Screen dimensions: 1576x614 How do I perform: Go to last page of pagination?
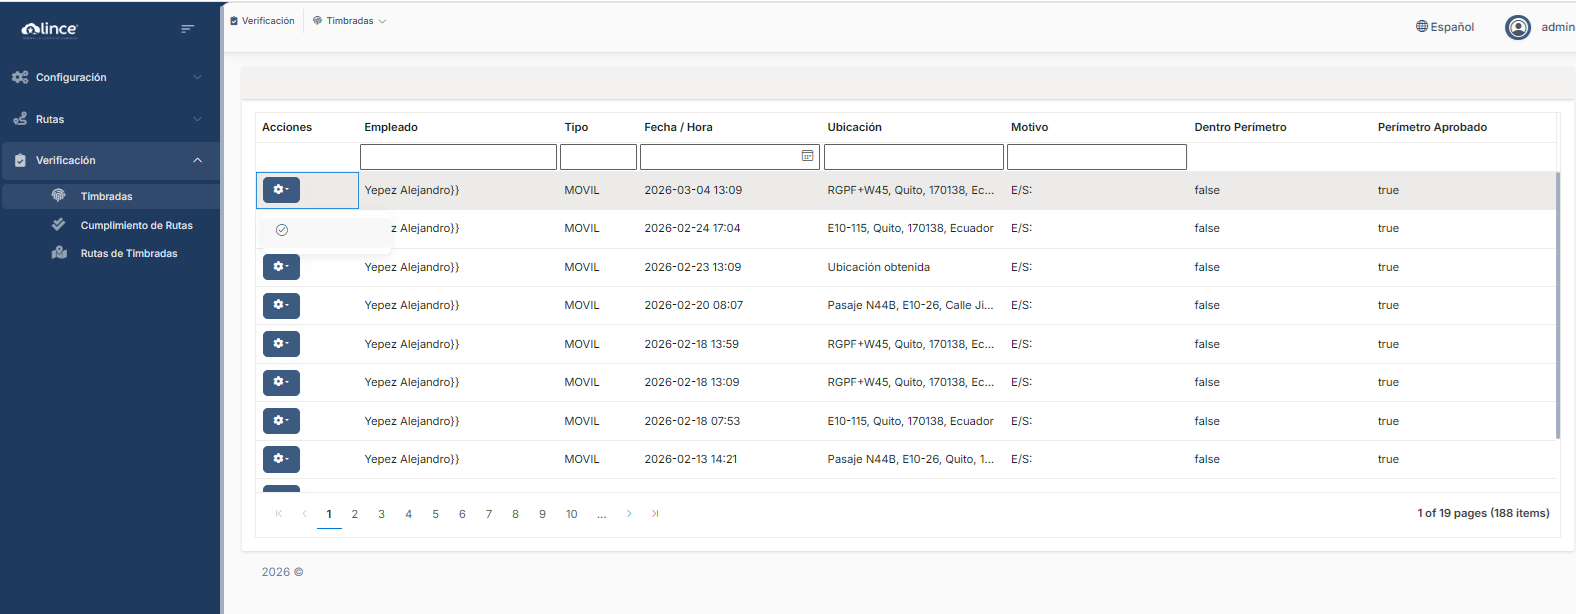pyautogui.click(x=655, y=514)
